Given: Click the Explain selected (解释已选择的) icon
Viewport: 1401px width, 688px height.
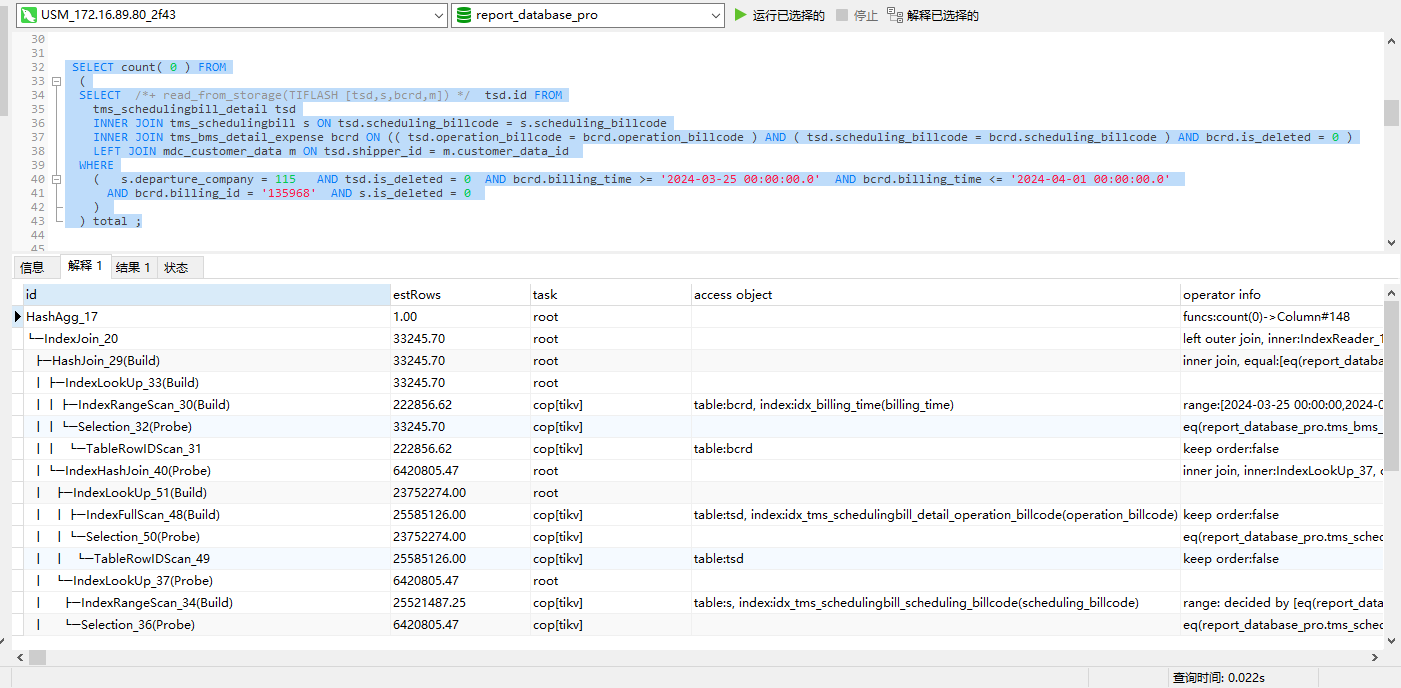Looking at the screenshot, I should click(894, 15).
